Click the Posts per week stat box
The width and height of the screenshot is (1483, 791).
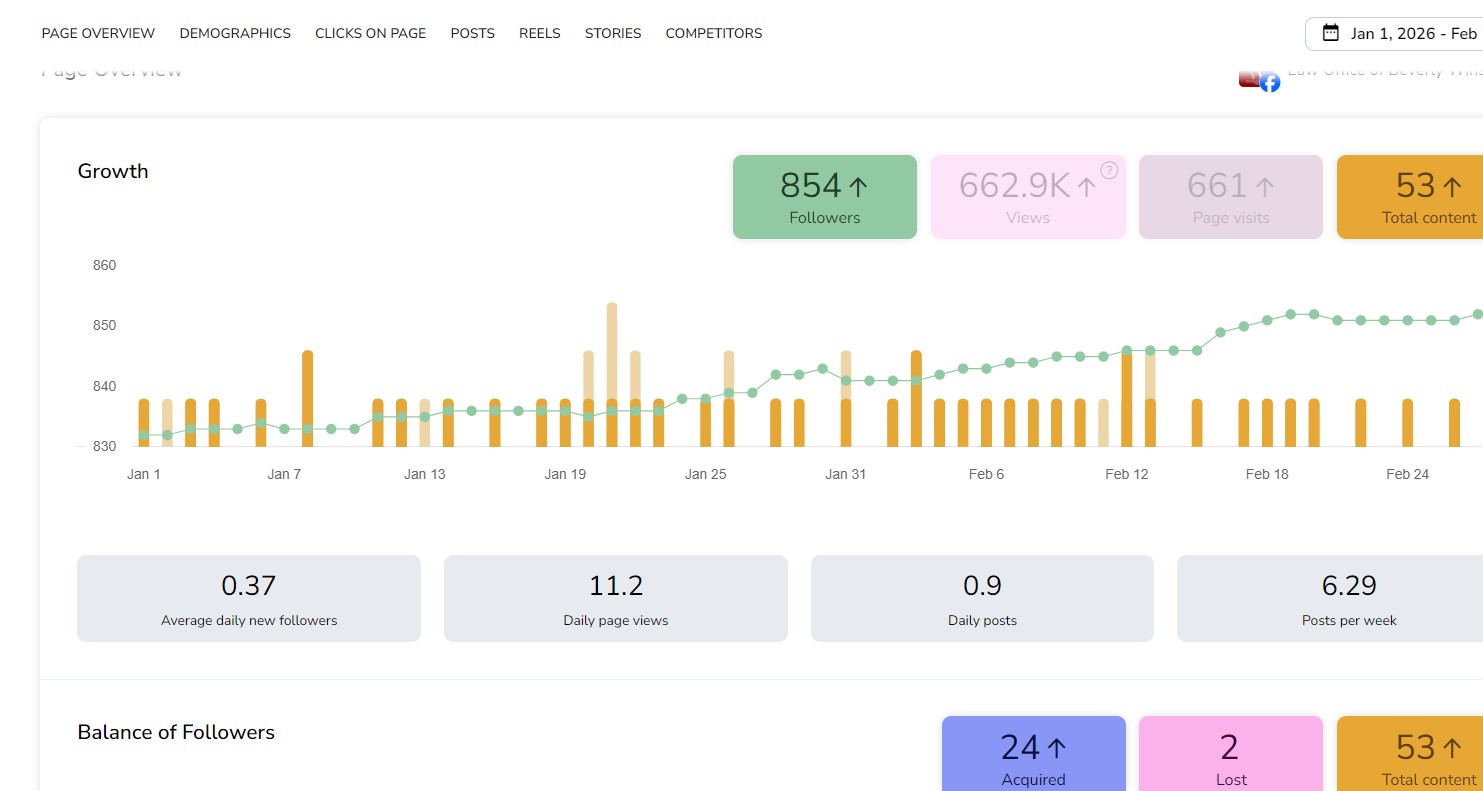click(1330, 598)
